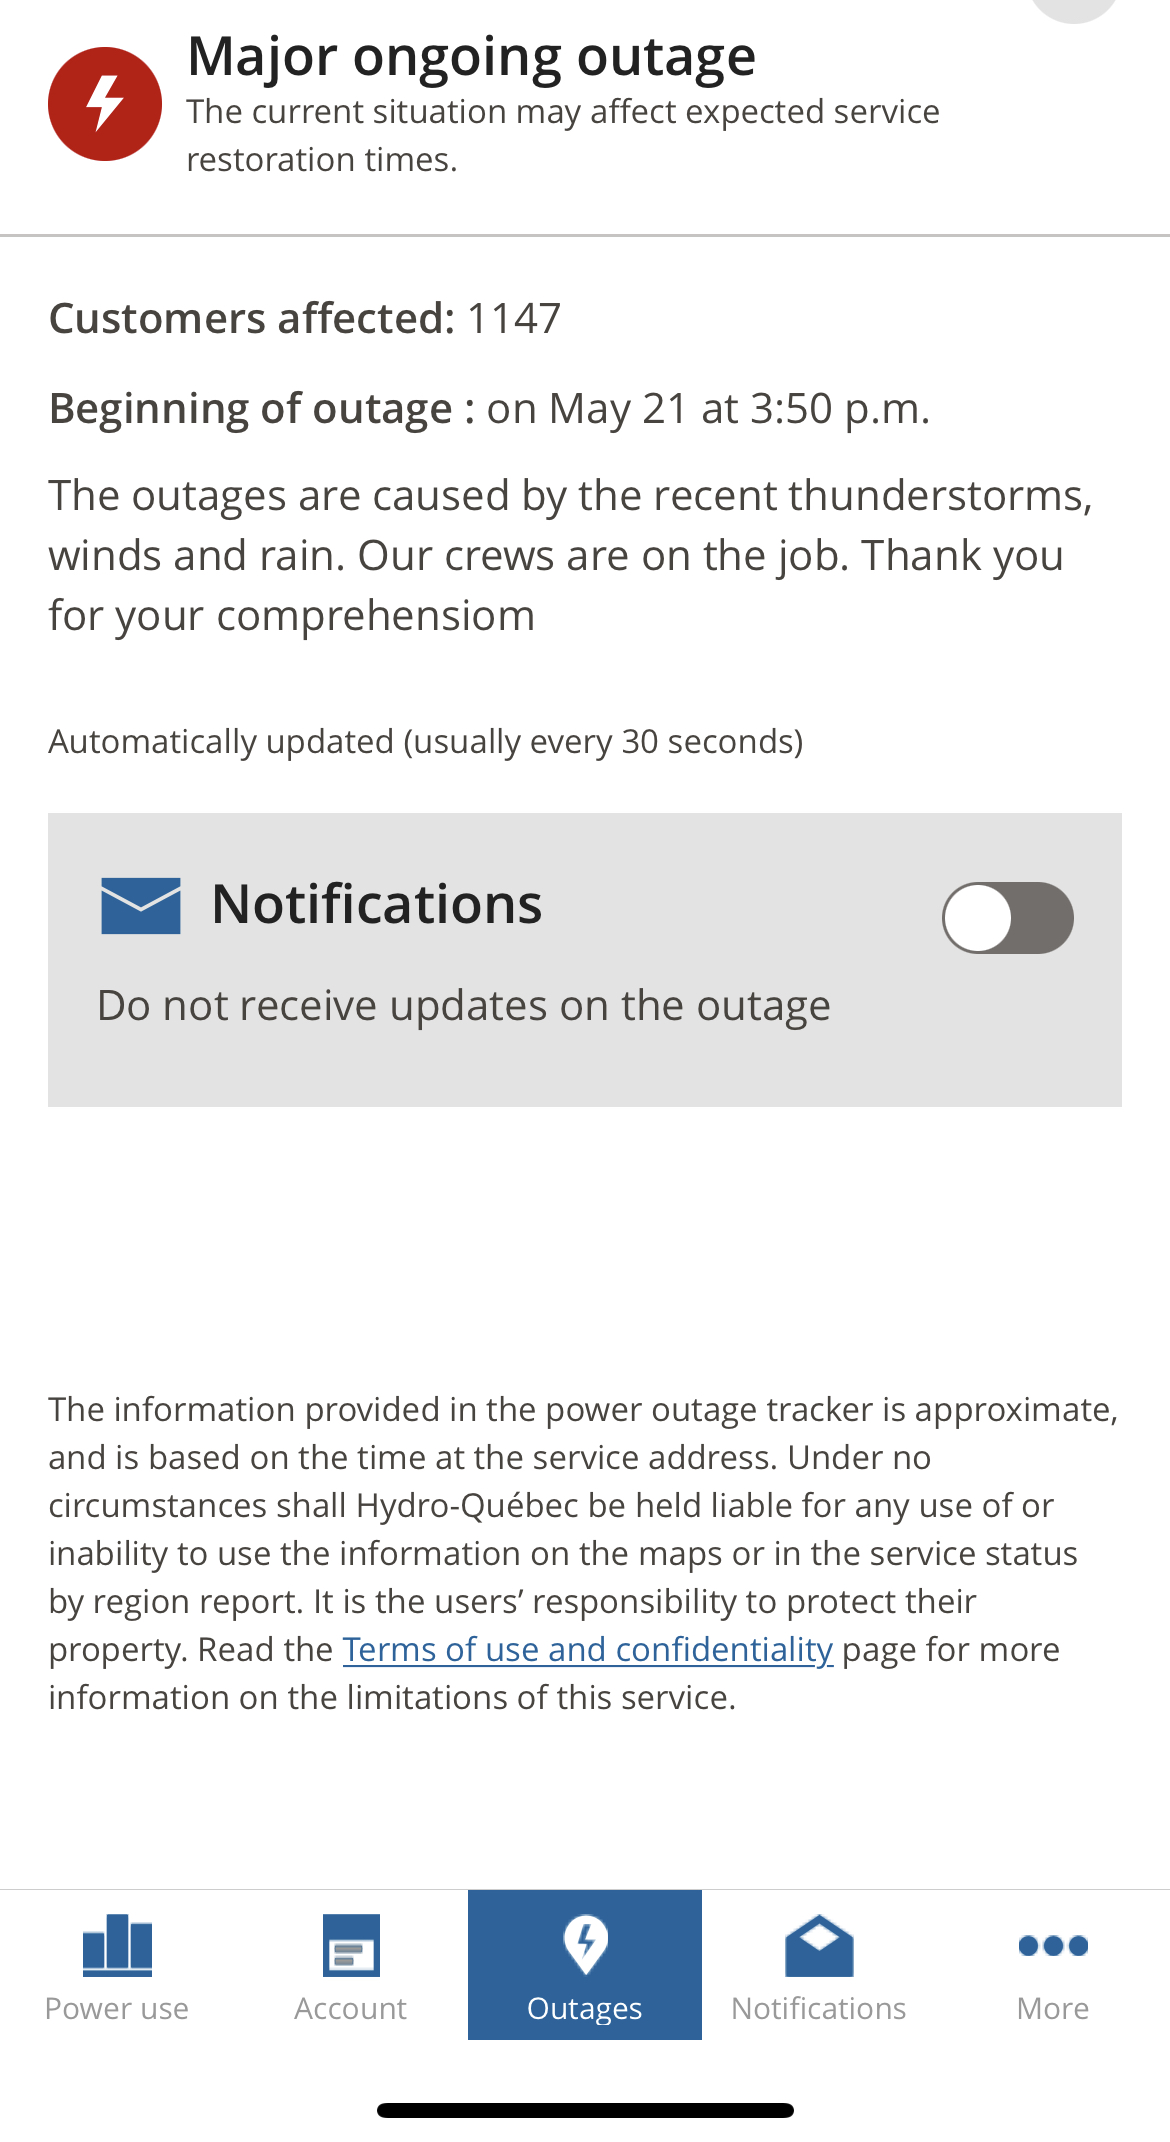Tap the Outages lightning pin icon
The width and height of the screenshot is (1170, 2142).
point(586,1944)
